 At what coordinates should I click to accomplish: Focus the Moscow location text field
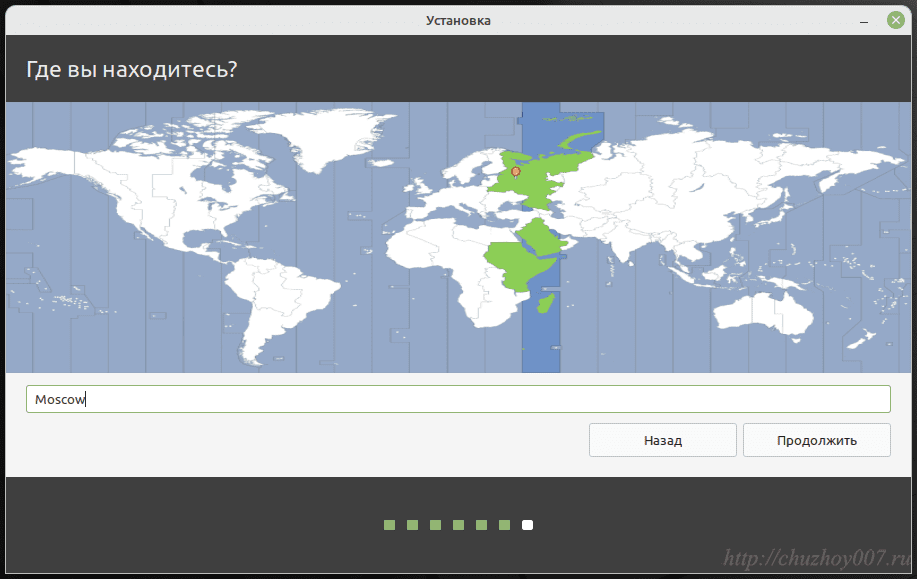(x=458, y=399)
